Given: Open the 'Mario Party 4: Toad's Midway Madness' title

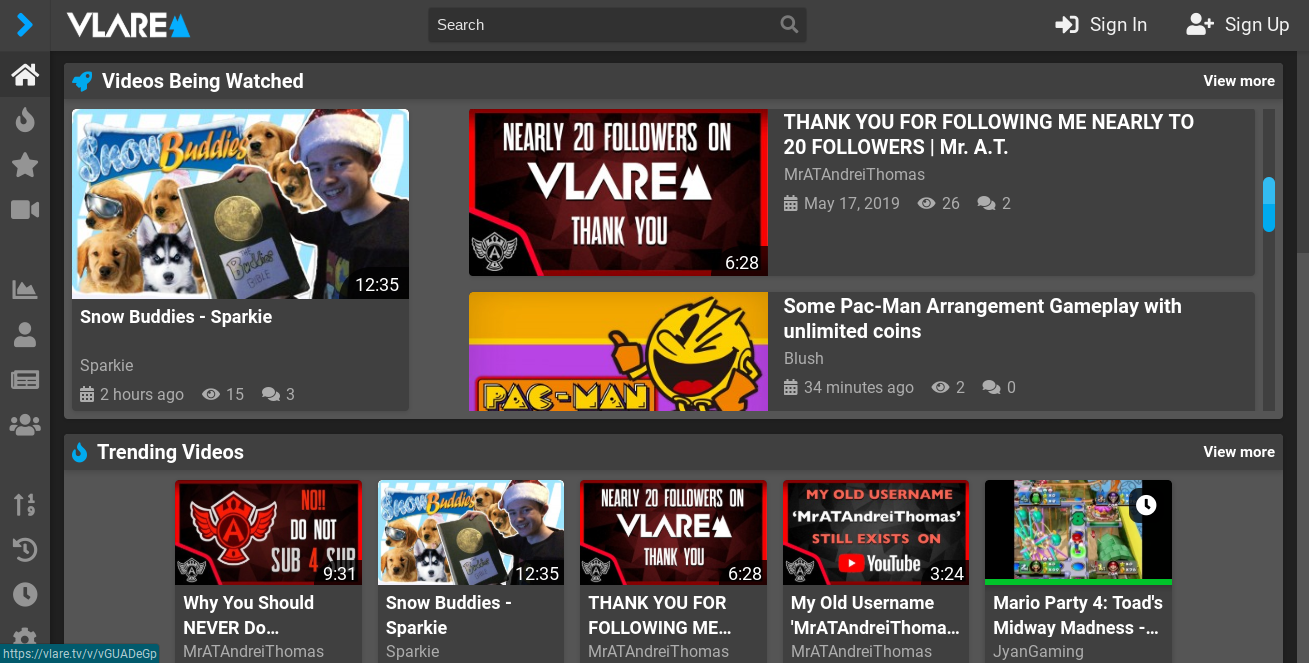Looking at the screenshot, I should (x=1078, y=615).
